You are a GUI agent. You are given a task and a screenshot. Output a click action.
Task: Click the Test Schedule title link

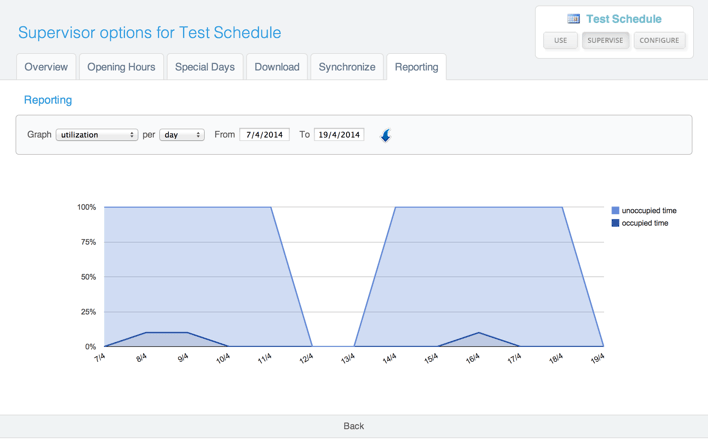pyautogui.click(x=623, y=19)
